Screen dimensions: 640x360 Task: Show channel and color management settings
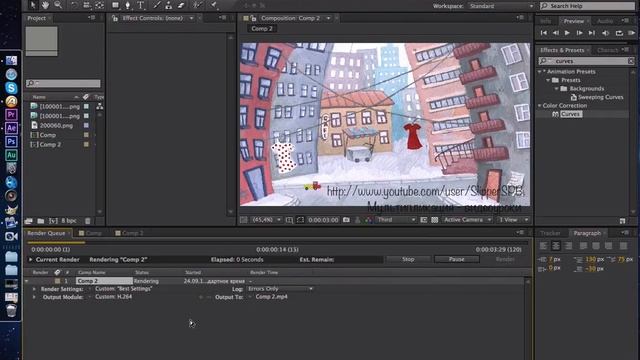coord(368,220)
